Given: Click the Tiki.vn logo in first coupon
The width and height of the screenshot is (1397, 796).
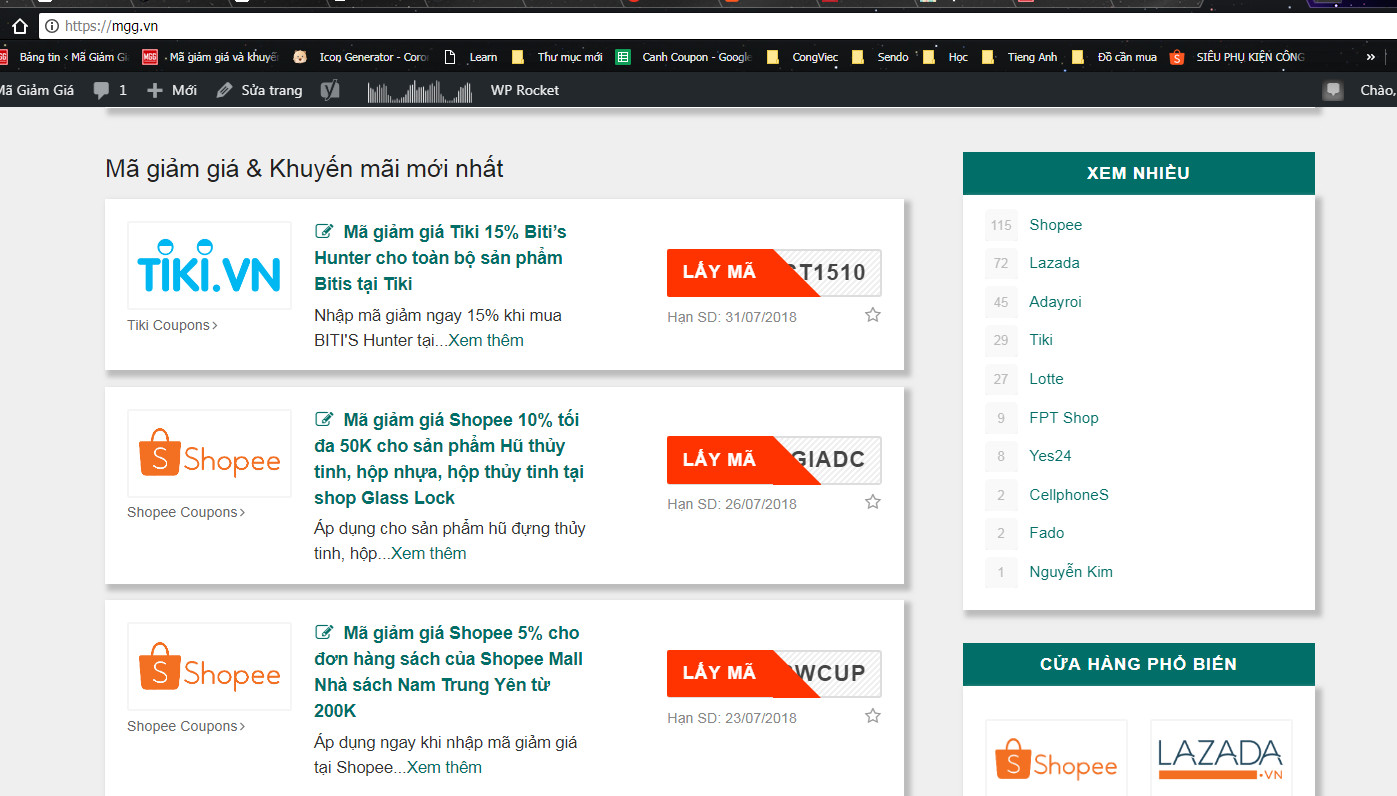Looking at the screenshot, I should [209, 265].
